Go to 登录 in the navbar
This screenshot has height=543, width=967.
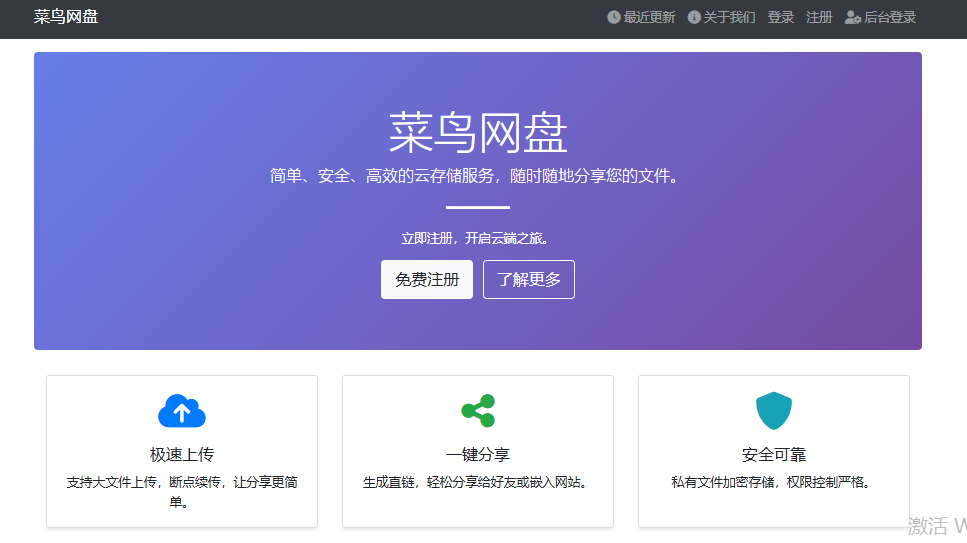click(781, 17)
